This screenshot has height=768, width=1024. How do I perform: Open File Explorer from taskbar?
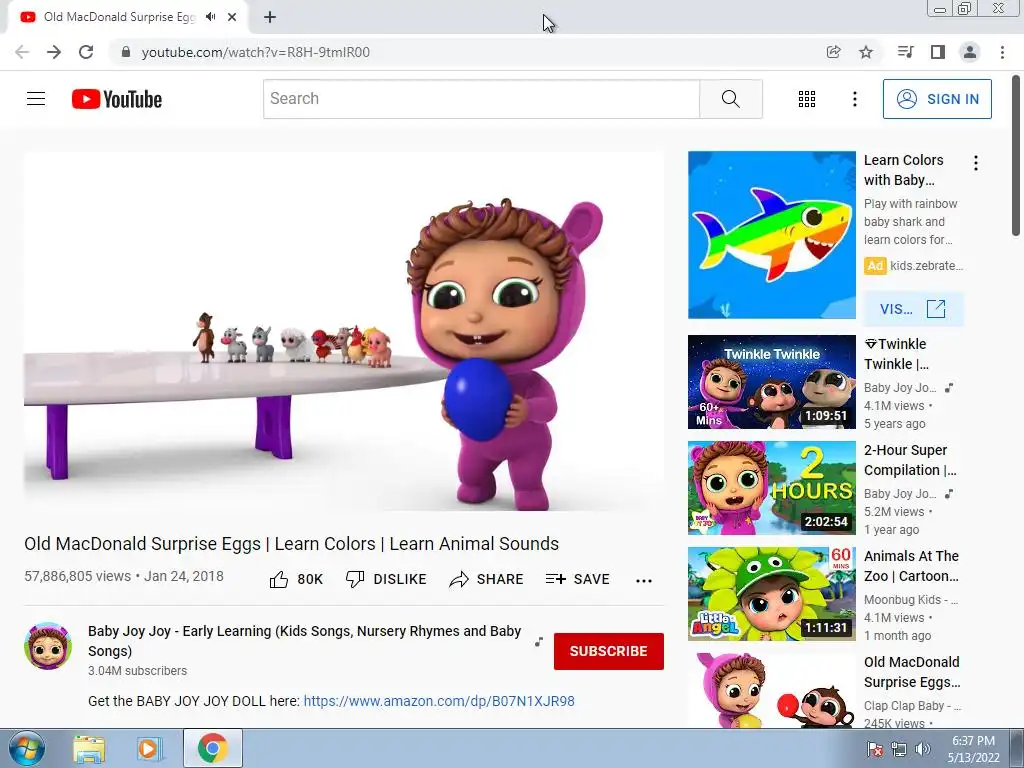pyautogui.click(x=89, y=749)
